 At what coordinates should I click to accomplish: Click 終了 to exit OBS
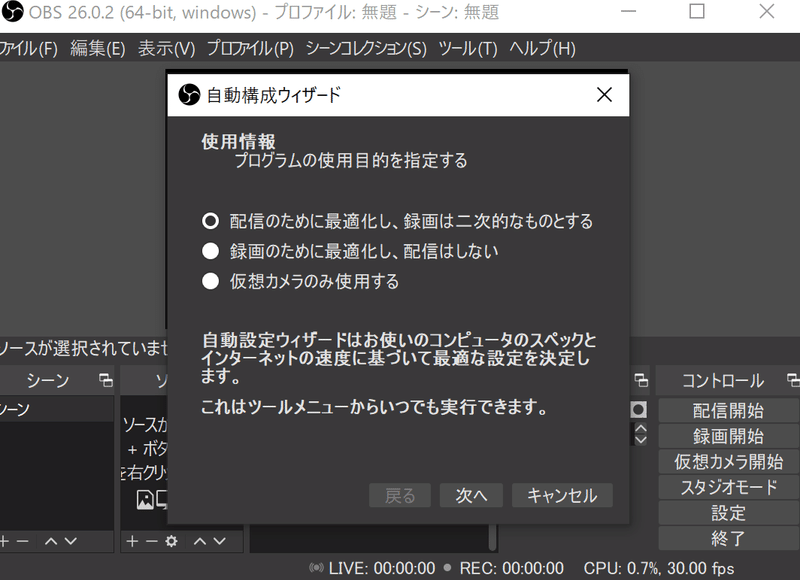[729, 538]
